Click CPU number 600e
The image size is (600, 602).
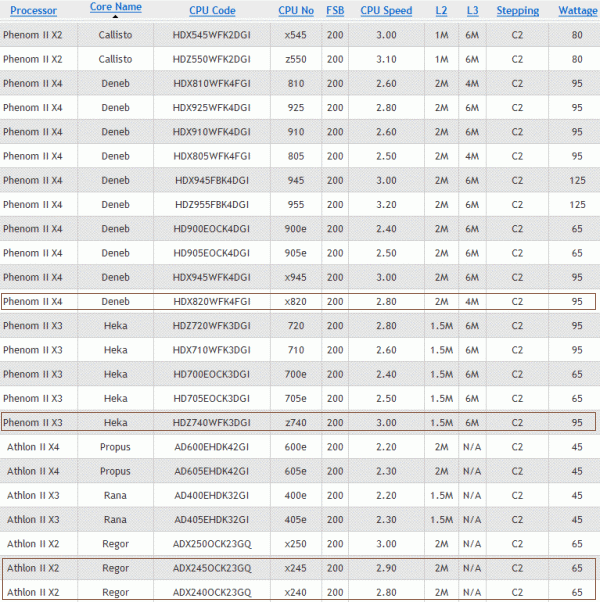pyautogui.click(x=296, y=447)
